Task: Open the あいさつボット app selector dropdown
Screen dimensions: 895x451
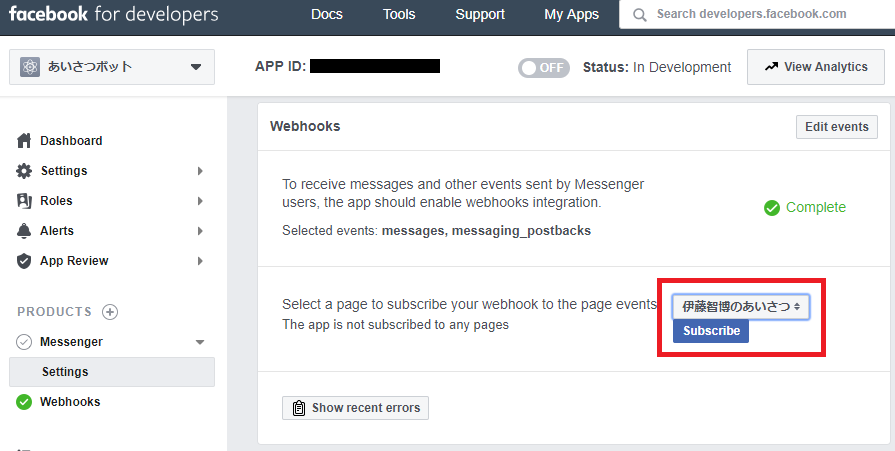Action: pos(112,67)
